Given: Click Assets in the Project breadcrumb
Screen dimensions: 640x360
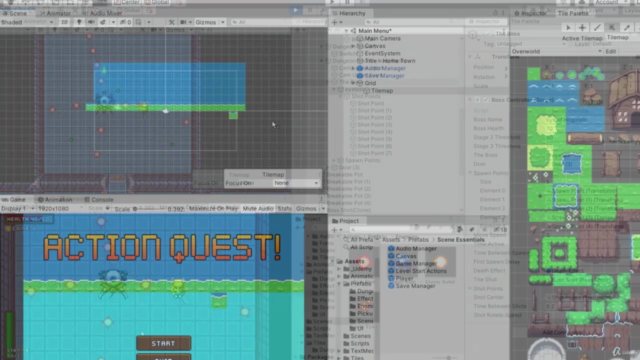Looking at the screenshot, I should tap(391, 240).
